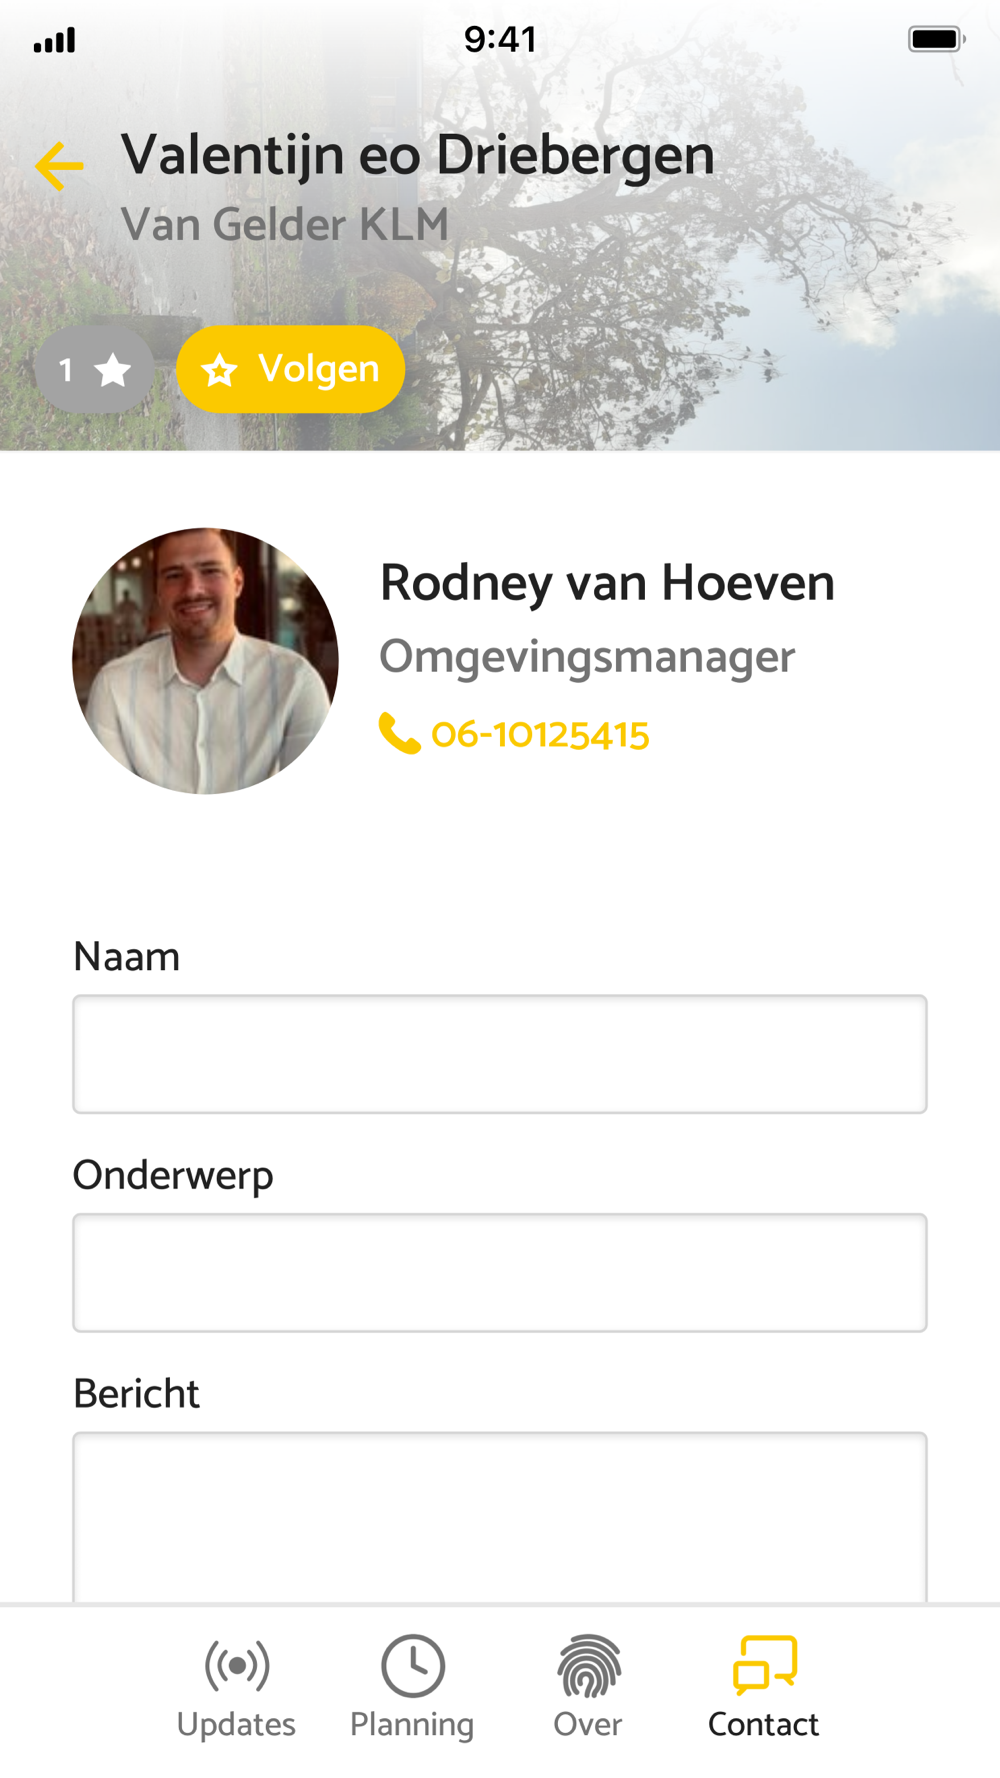This screenshot has width=1000, height=1778.
Task: Tap the follower count star badge
Action: click(94, 370)
